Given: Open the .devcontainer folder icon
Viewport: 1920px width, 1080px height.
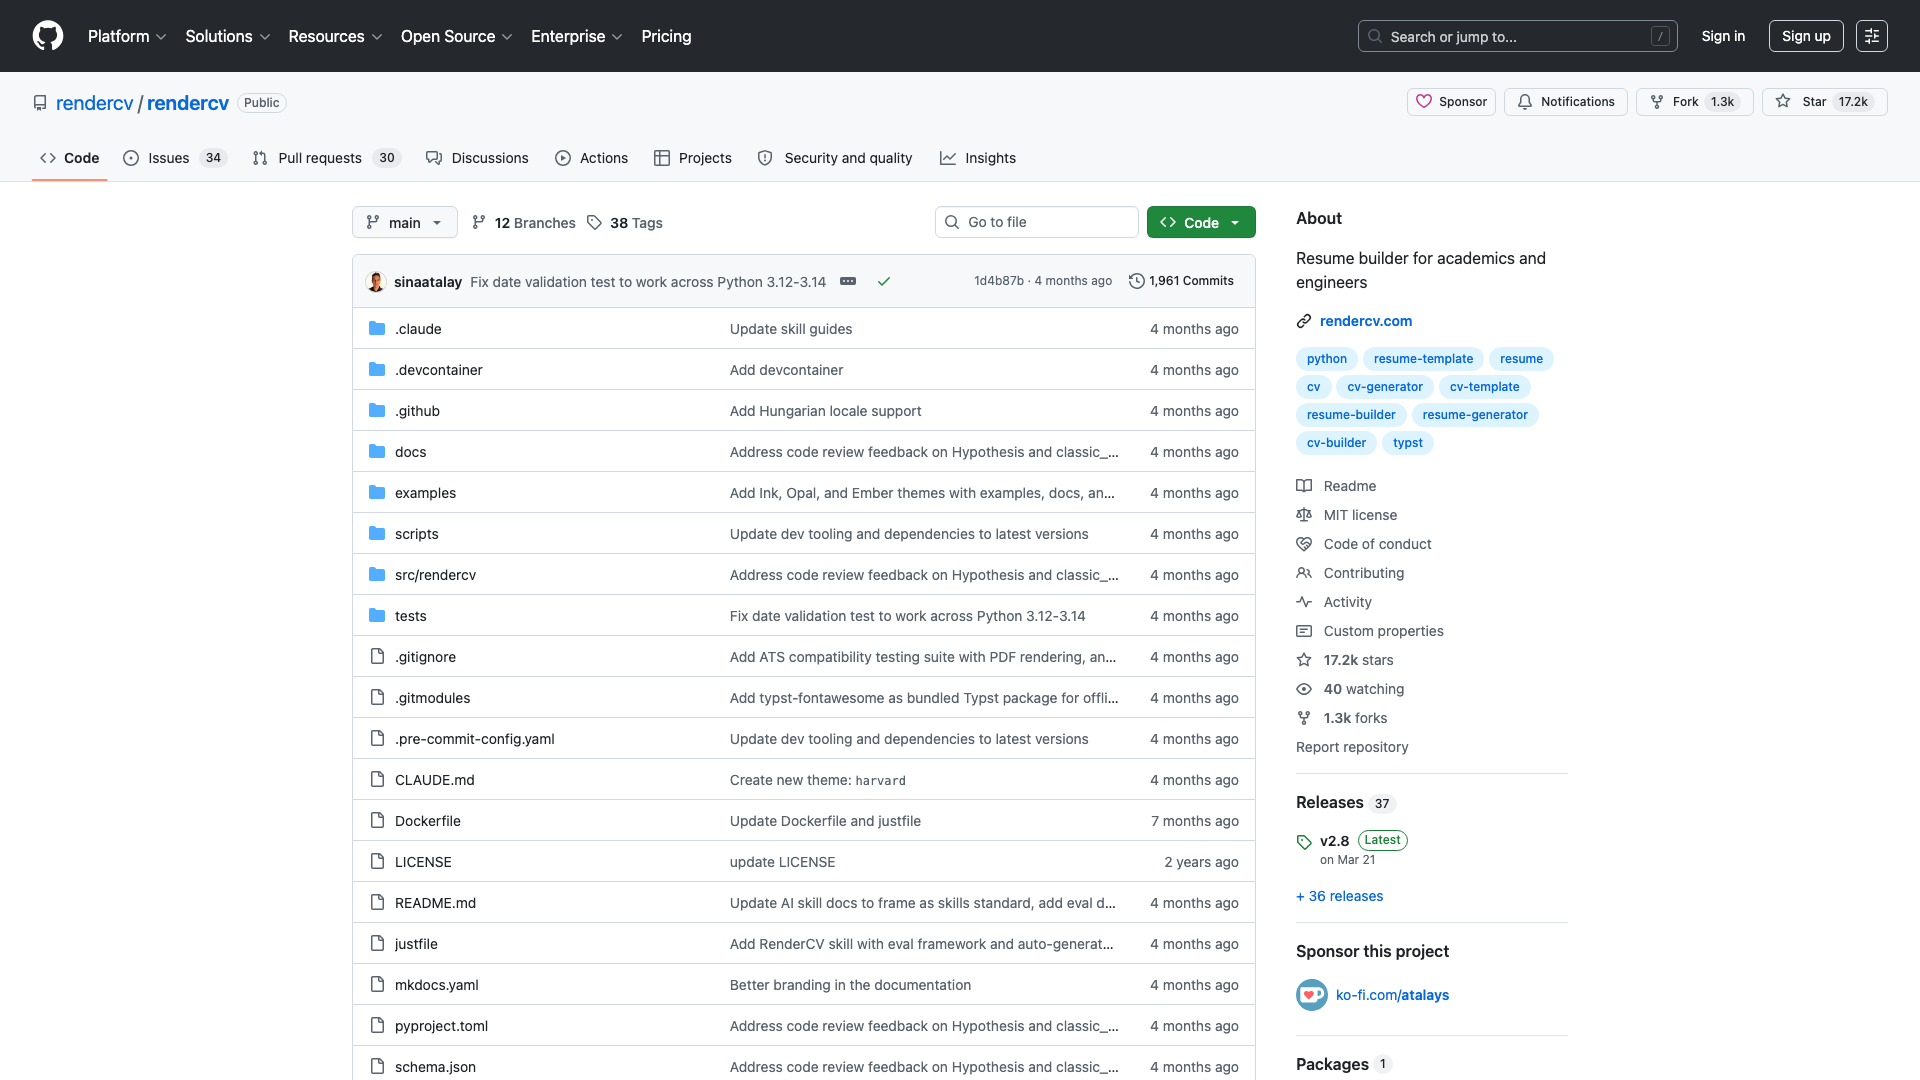Looking at the screenshot, I should pyautogui.click(x=377, y=369).
